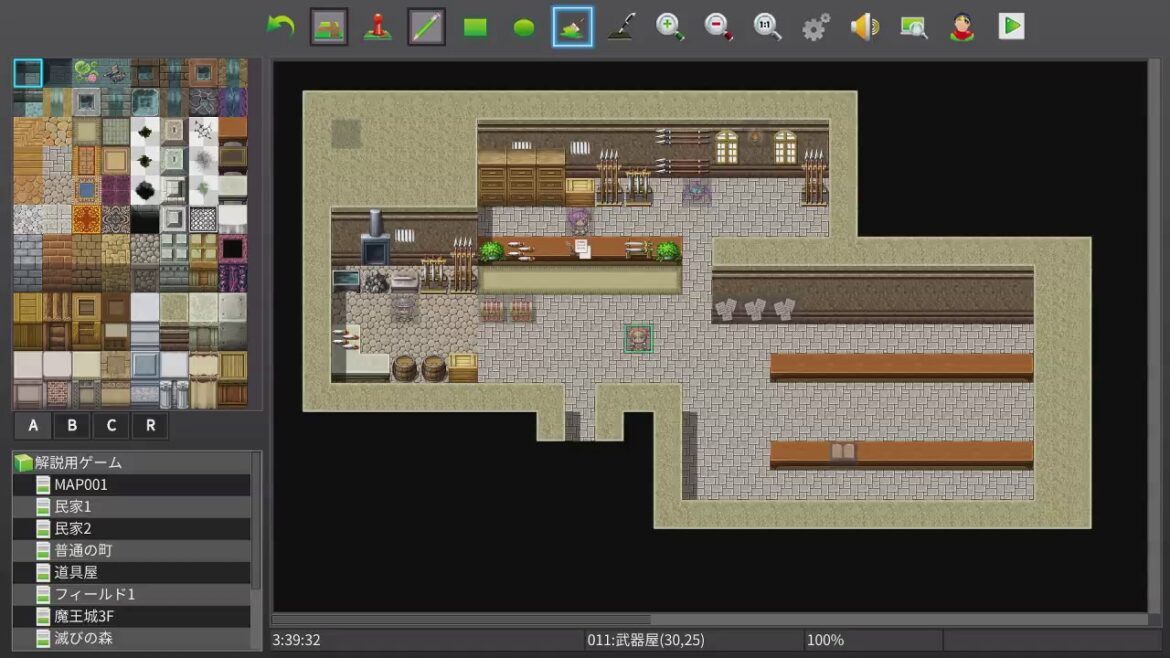Open the Character Generator

tap(961, 27)
